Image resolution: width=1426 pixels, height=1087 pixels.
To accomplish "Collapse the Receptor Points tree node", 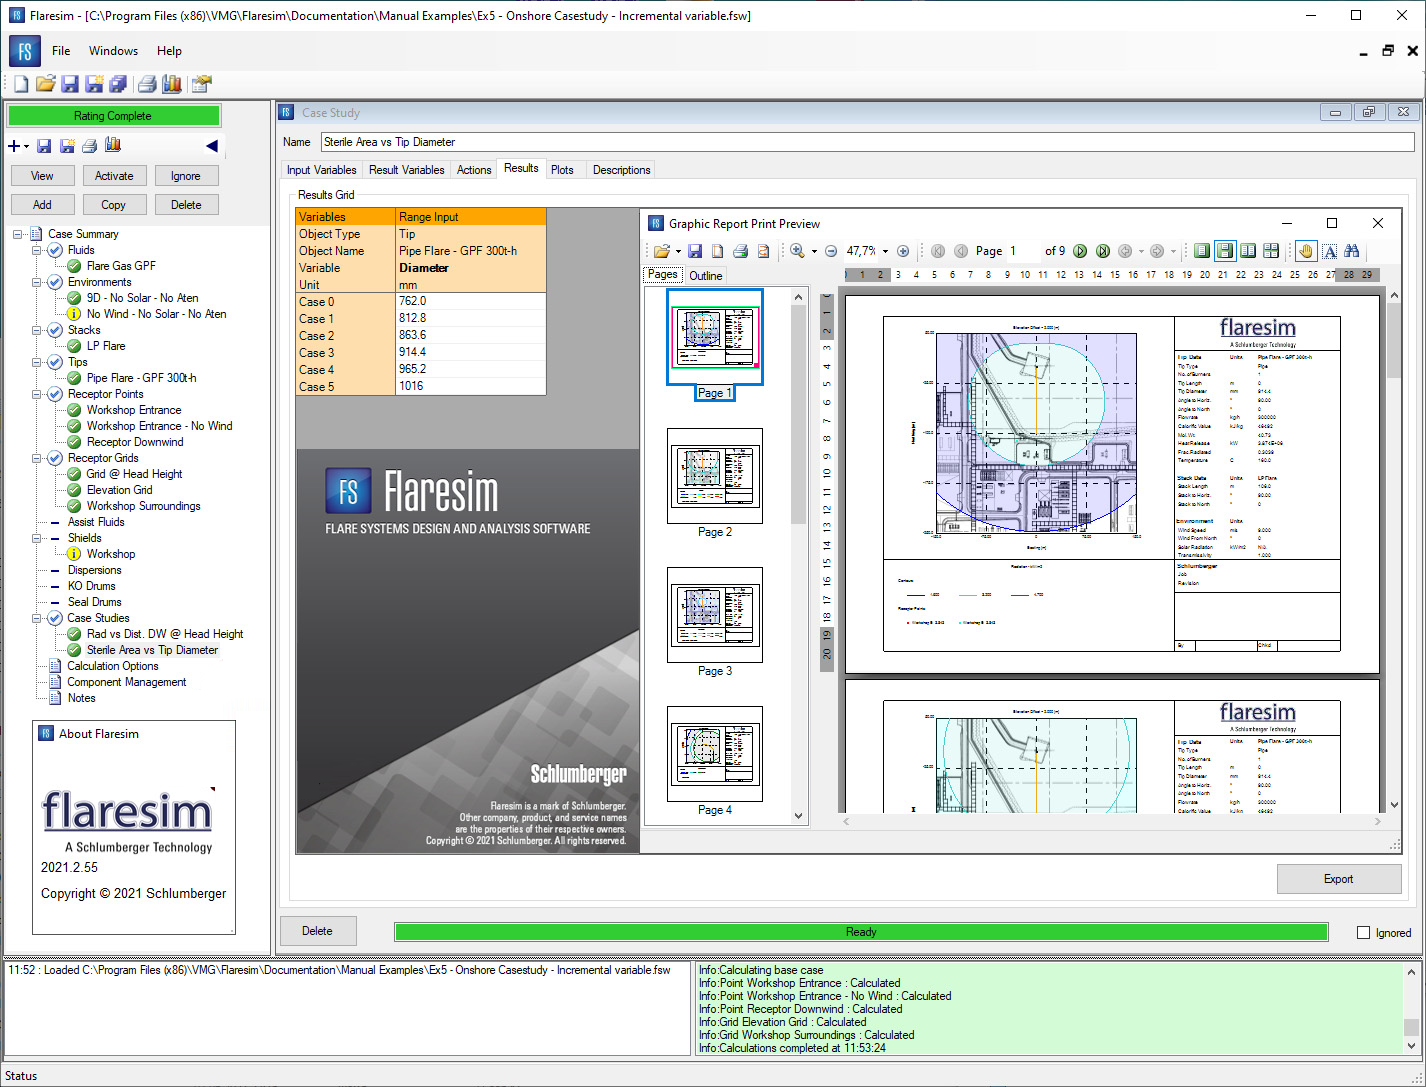I will (x=38, y=394).
